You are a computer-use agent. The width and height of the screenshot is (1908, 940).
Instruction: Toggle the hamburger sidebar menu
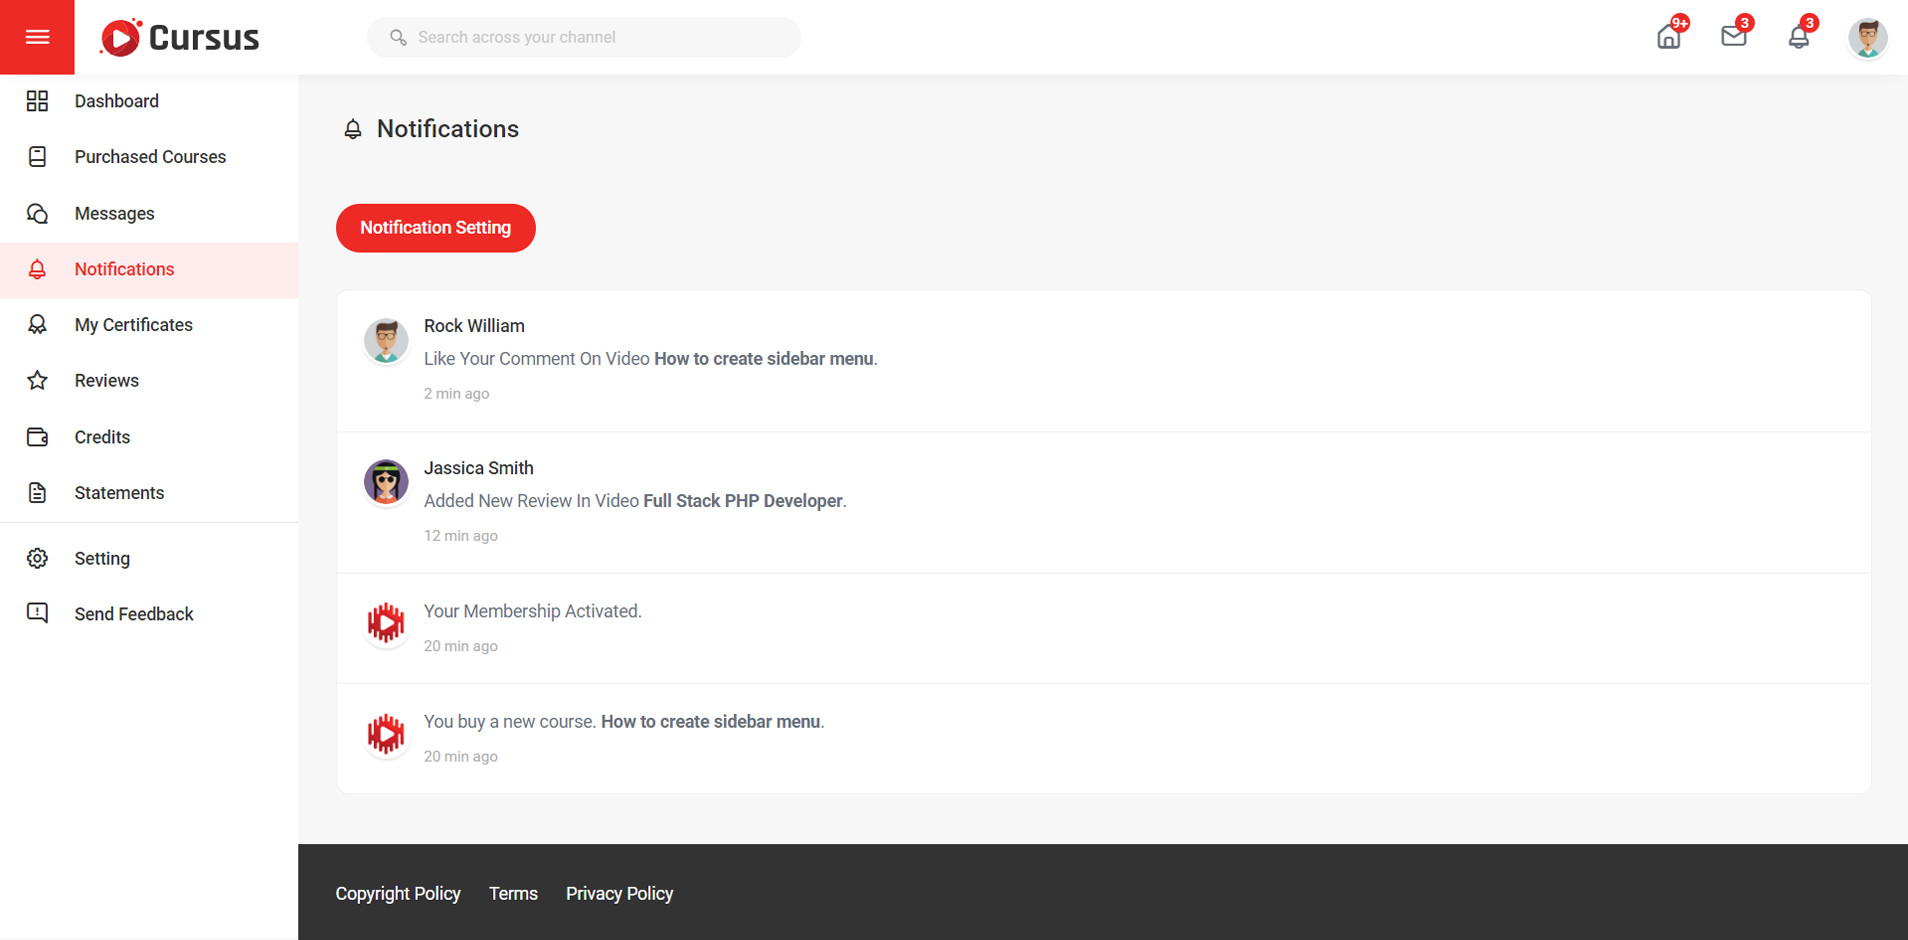click(37, 37)
